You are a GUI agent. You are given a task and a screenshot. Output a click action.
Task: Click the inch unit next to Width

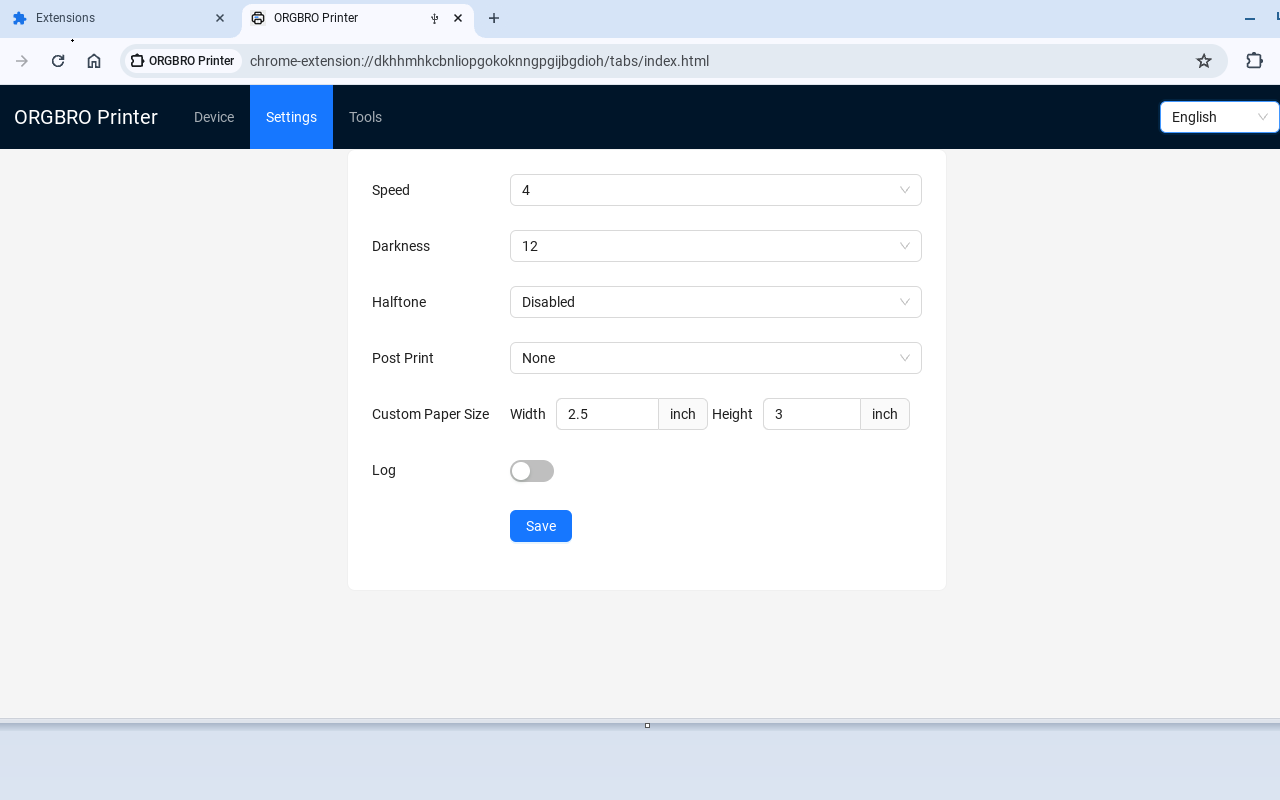tap(683, 414)
